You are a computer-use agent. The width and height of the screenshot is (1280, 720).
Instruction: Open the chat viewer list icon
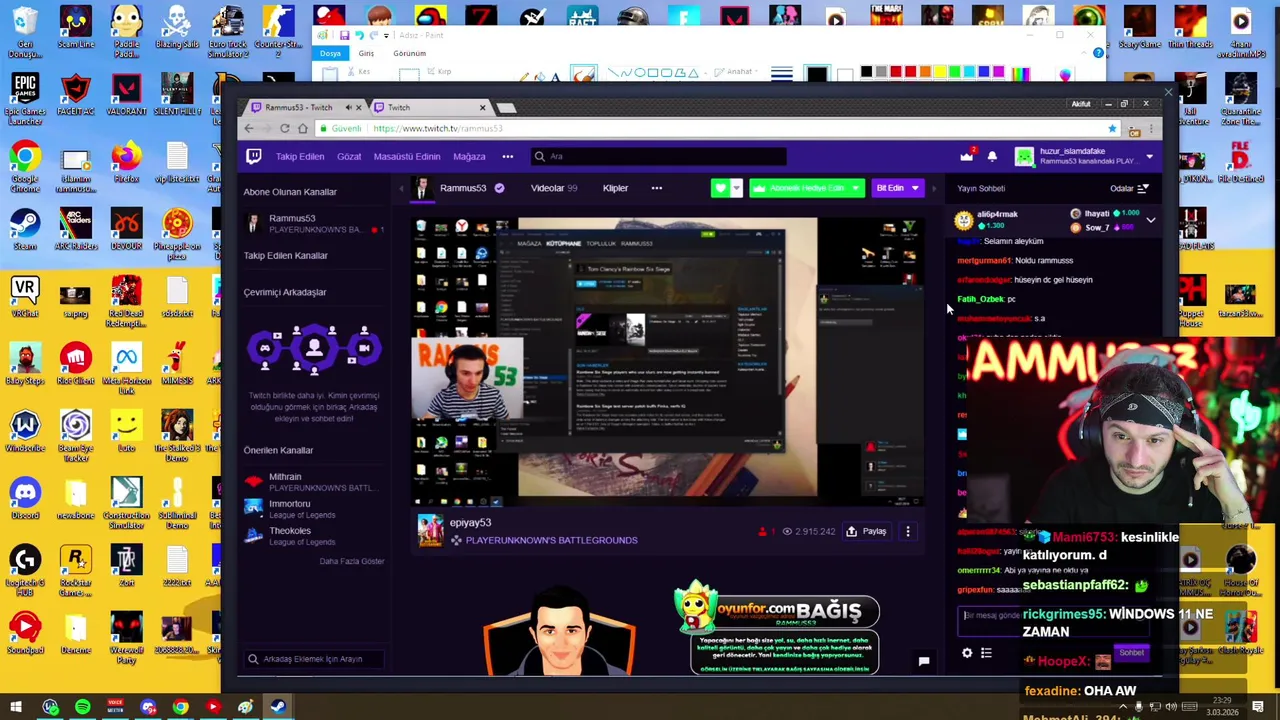[986, 653]
